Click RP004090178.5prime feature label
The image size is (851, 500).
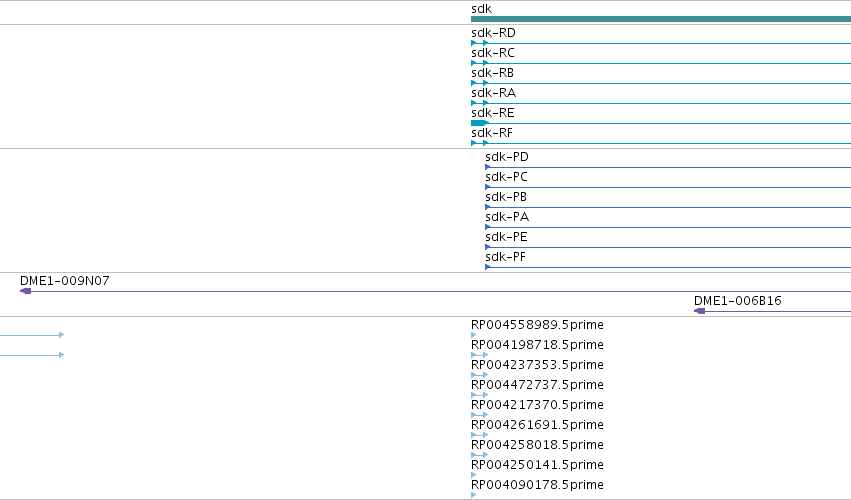537,485
